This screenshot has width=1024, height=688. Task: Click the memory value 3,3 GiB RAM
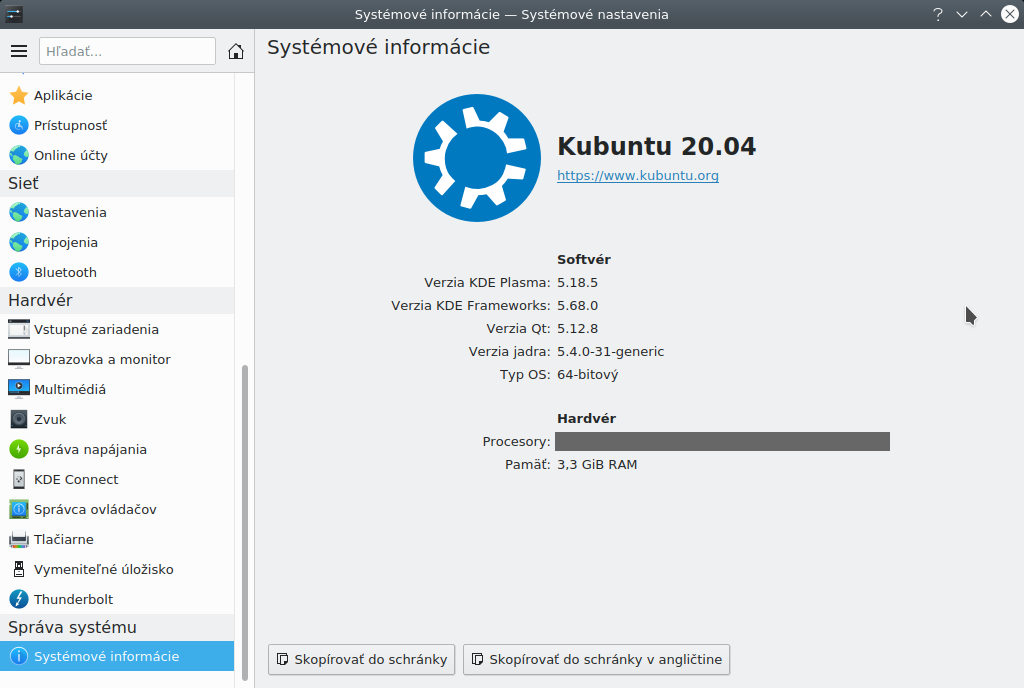pos(597,465)
